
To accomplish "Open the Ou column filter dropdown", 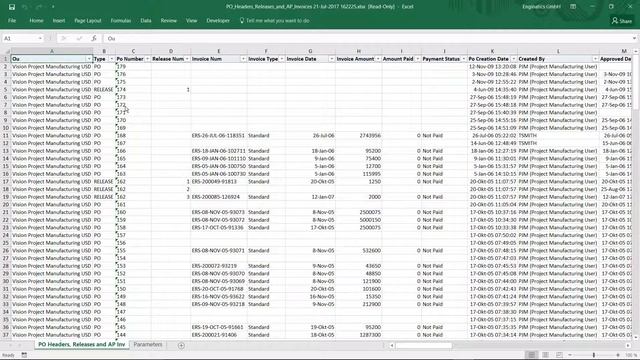I will click(x=89, y=59).
